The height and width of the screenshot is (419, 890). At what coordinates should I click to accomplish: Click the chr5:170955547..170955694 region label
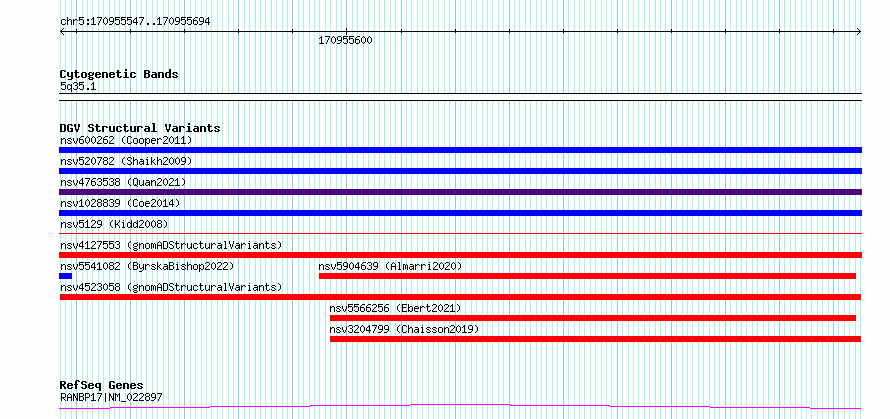coord(135,22)
